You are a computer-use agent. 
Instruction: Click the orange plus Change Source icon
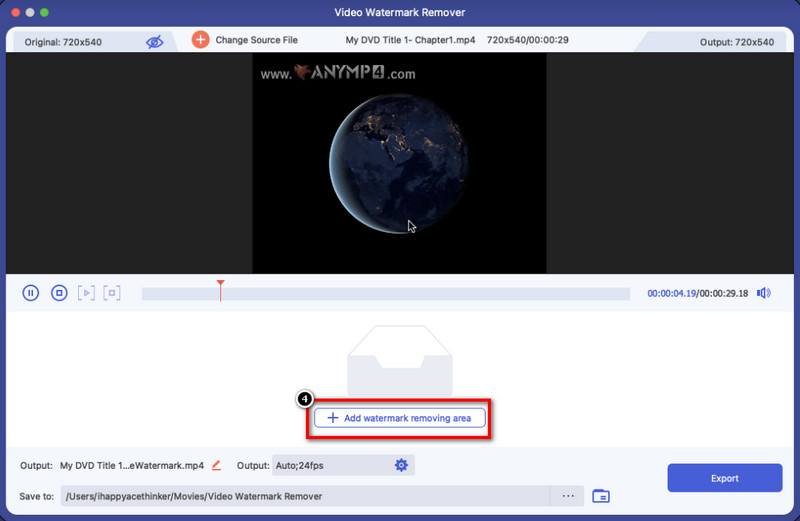point(201,40)
